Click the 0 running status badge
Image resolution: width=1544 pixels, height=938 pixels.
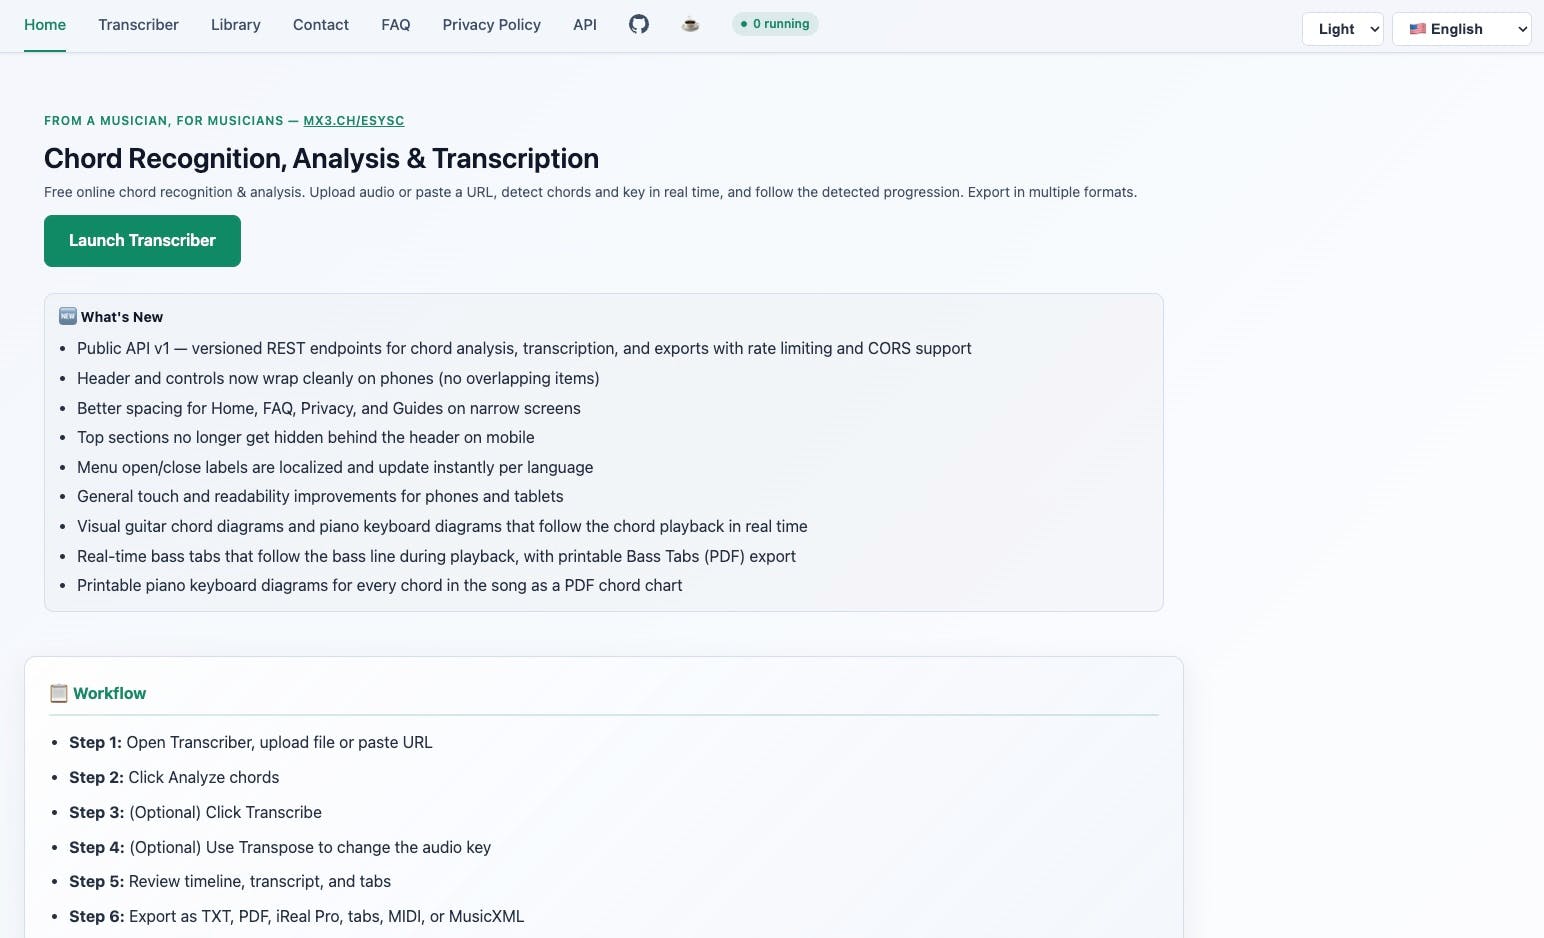point(775,24)
